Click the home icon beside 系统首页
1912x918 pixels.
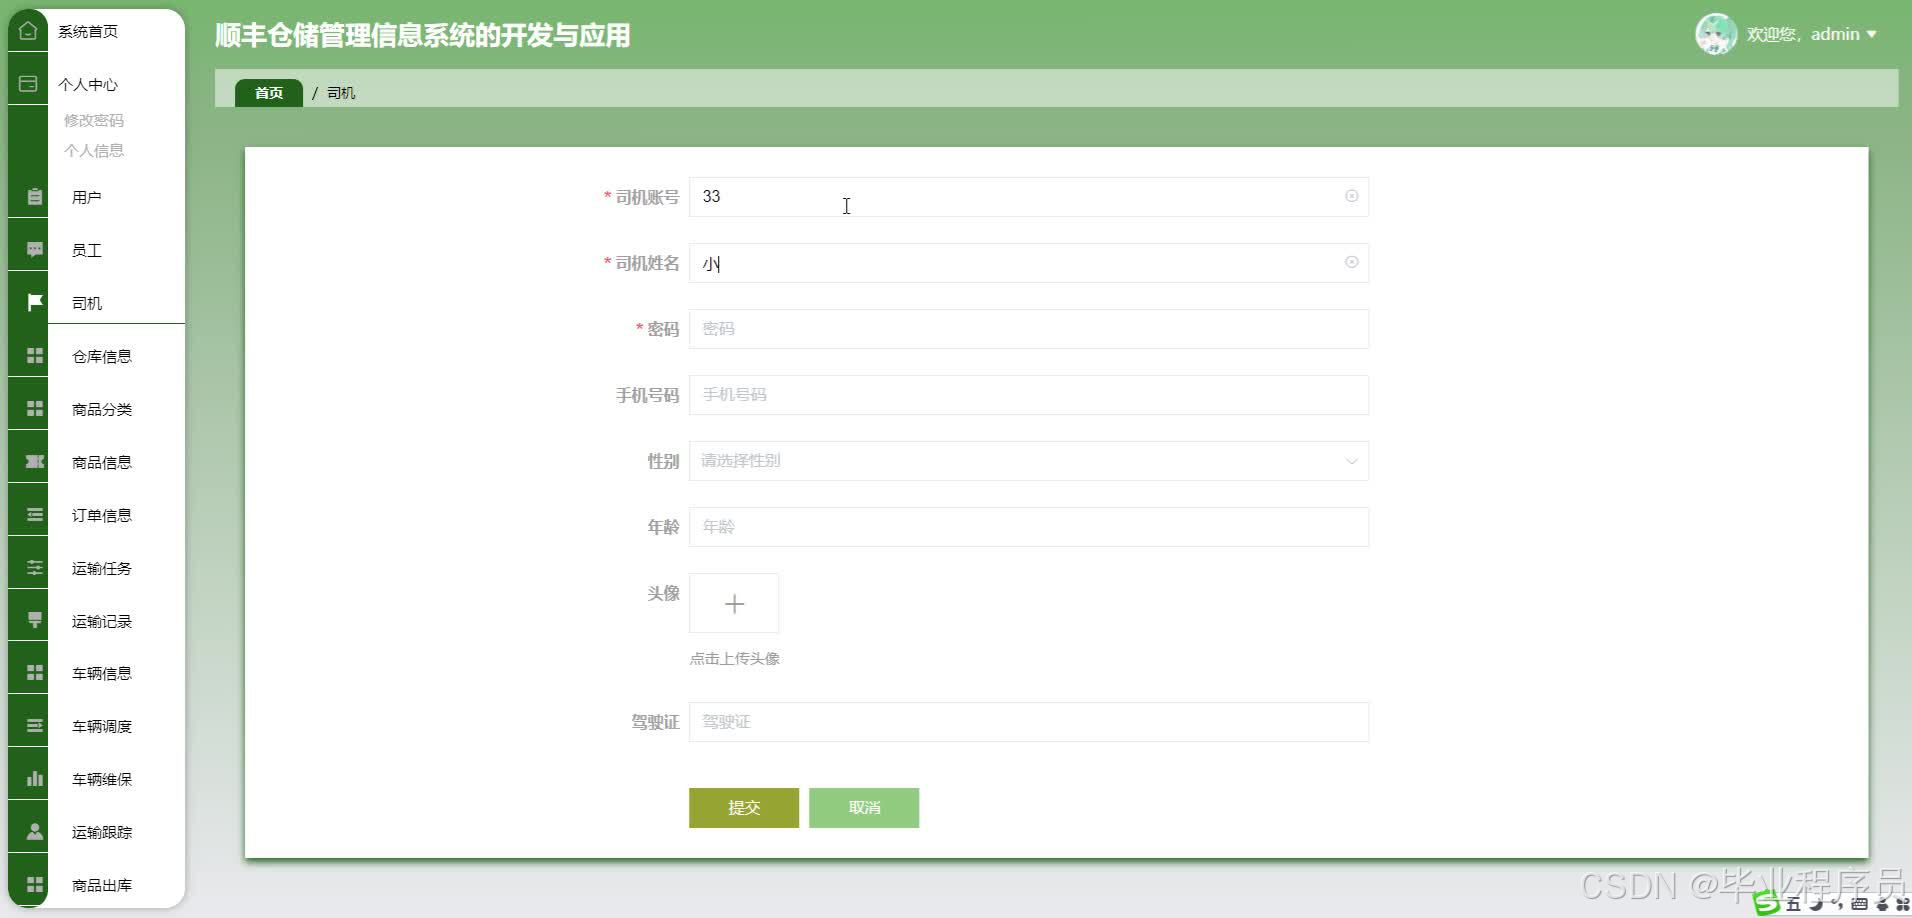[x=28, y=31]
